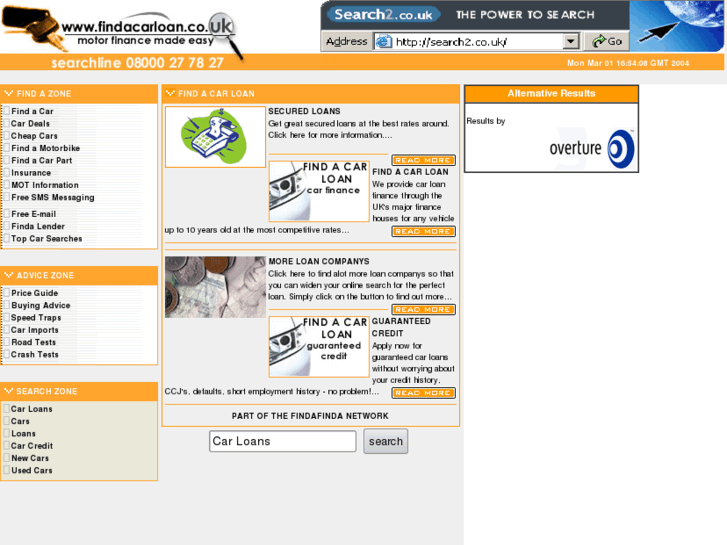Image resolution: width=727 pixels, height=545 pixels.
Task: Open the Free SMS Messaging link
Action: point(53,198)
